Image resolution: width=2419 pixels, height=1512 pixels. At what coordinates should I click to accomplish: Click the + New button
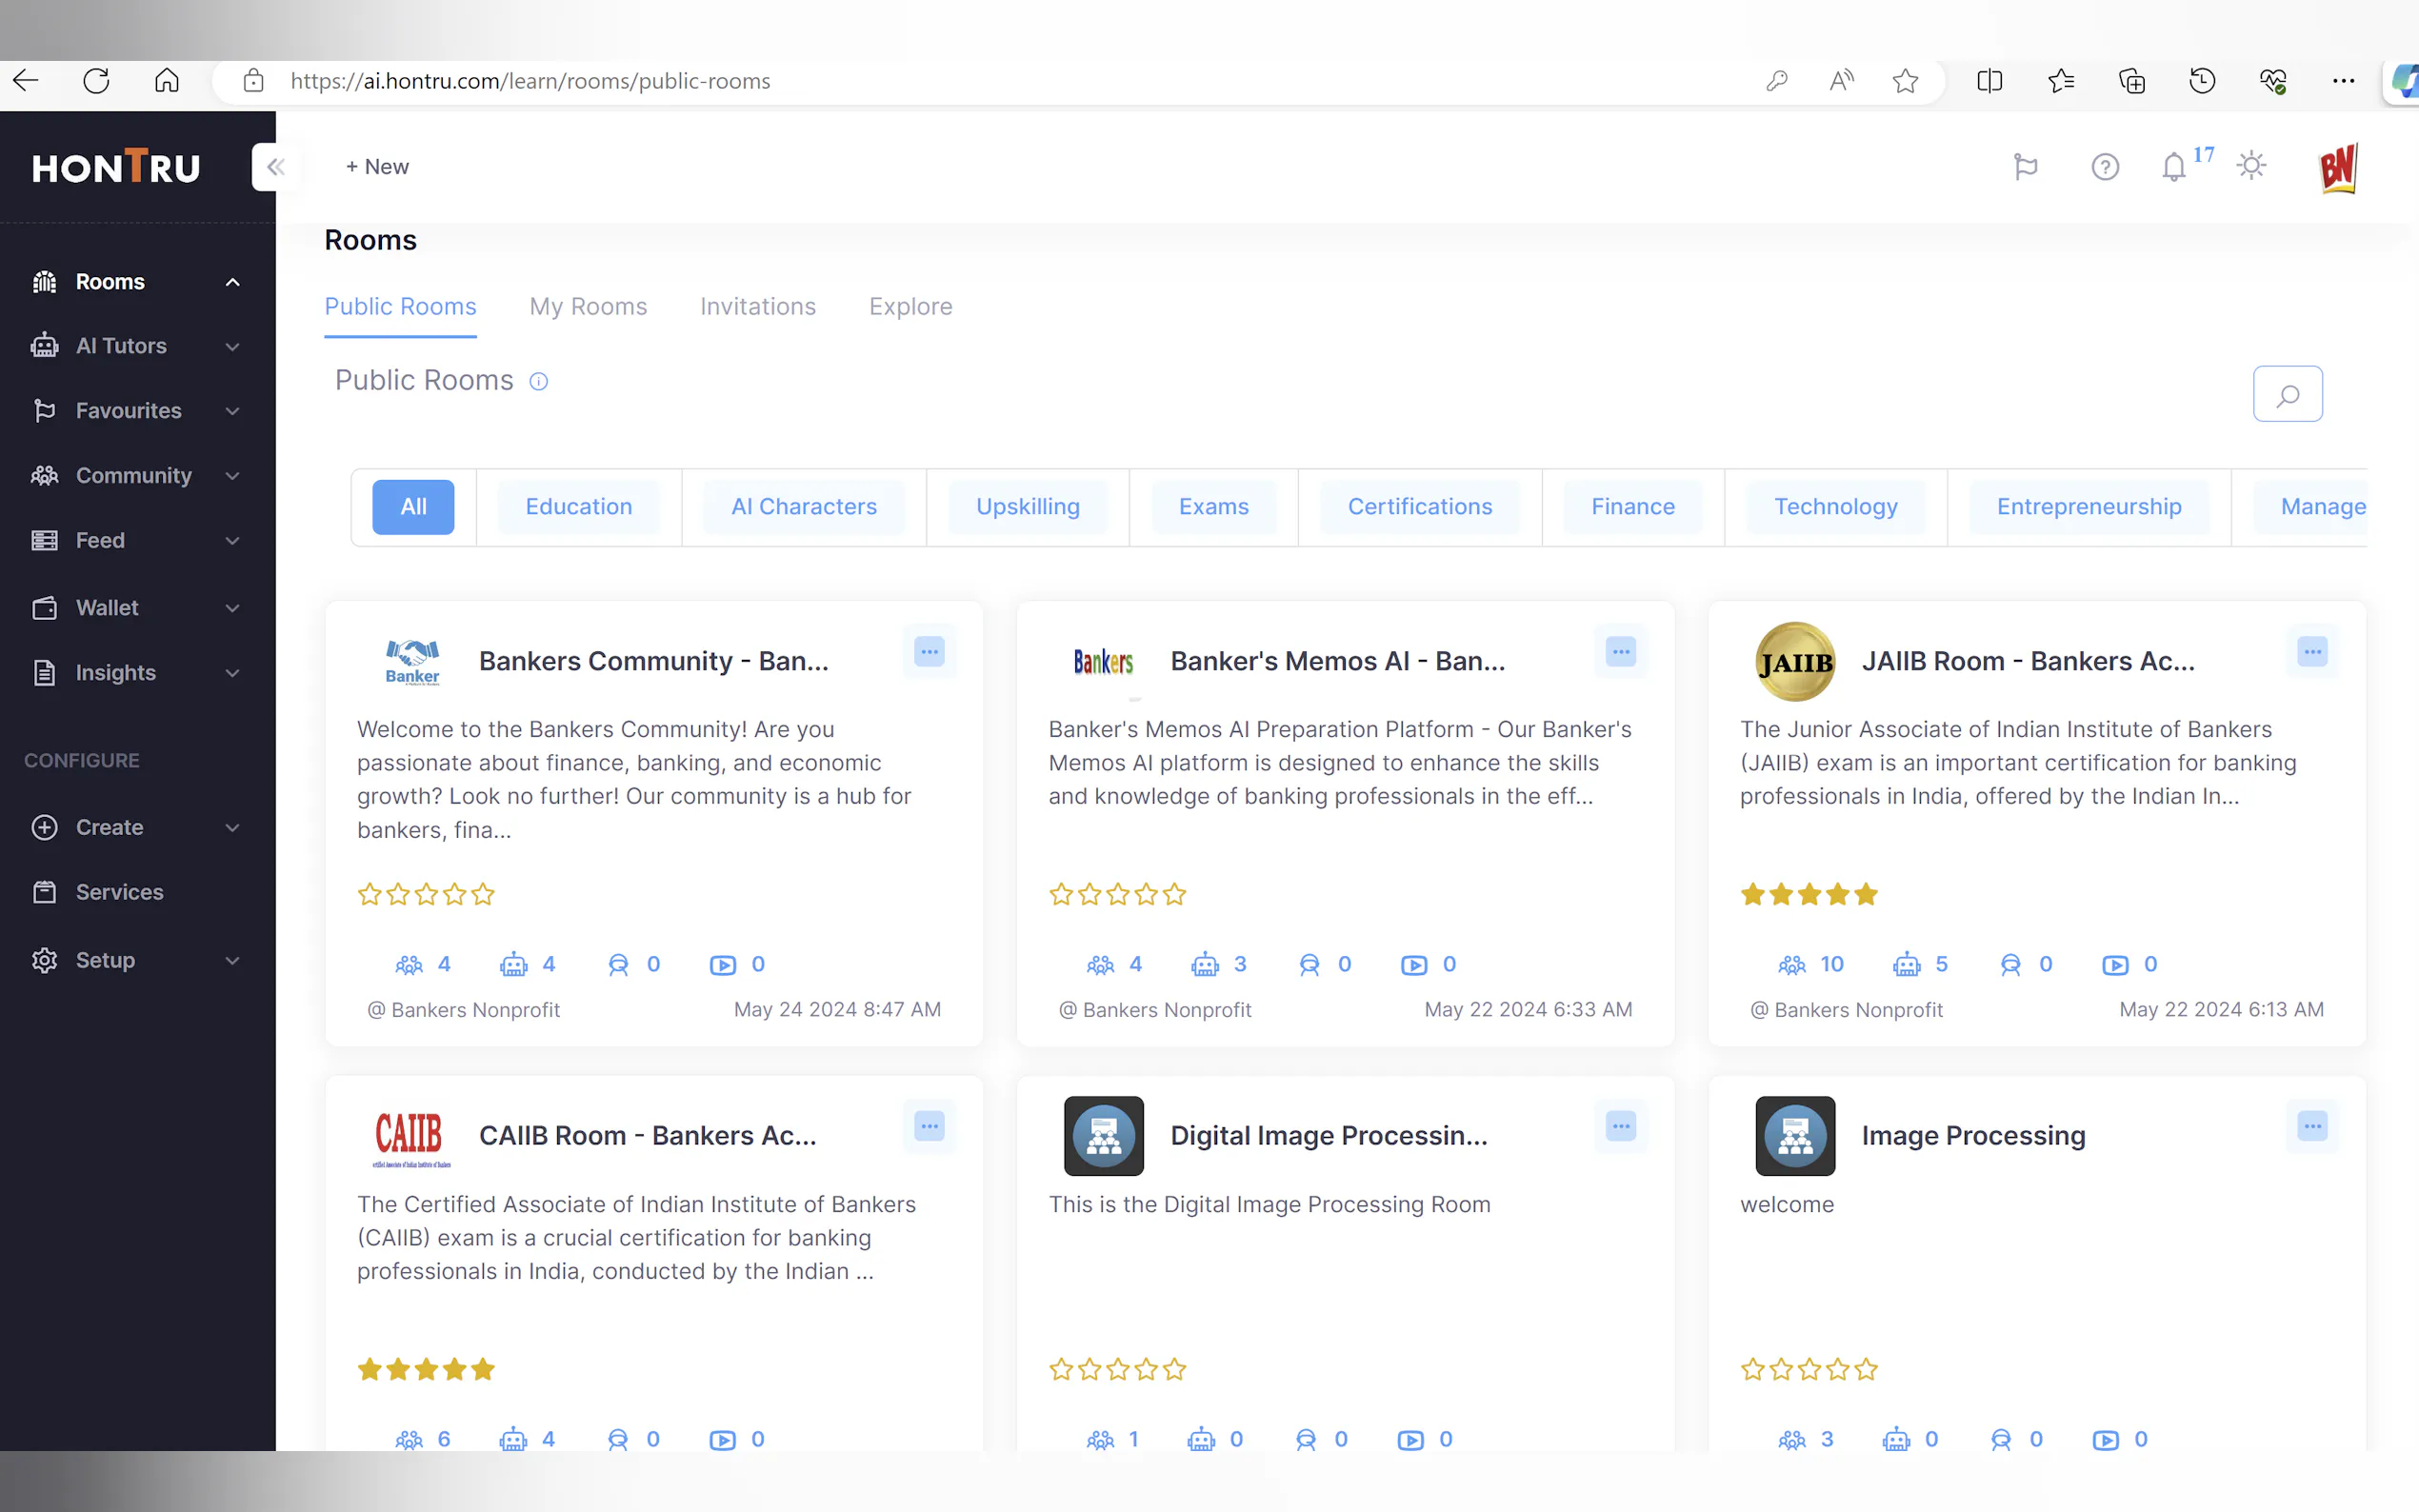[x=377, y=167]
